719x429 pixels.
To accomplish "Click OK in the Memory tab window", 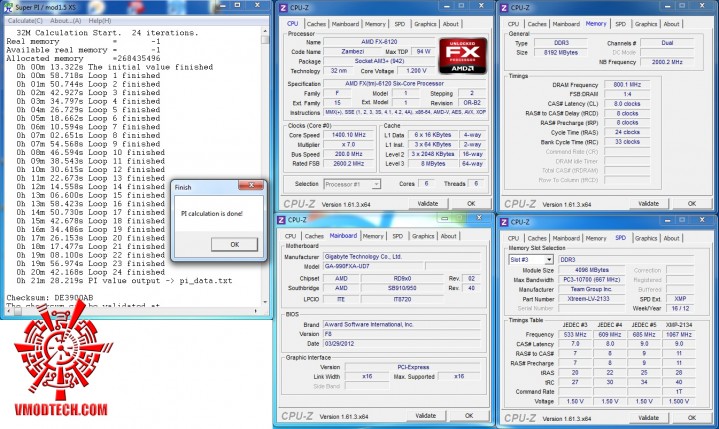I will 692,204.
